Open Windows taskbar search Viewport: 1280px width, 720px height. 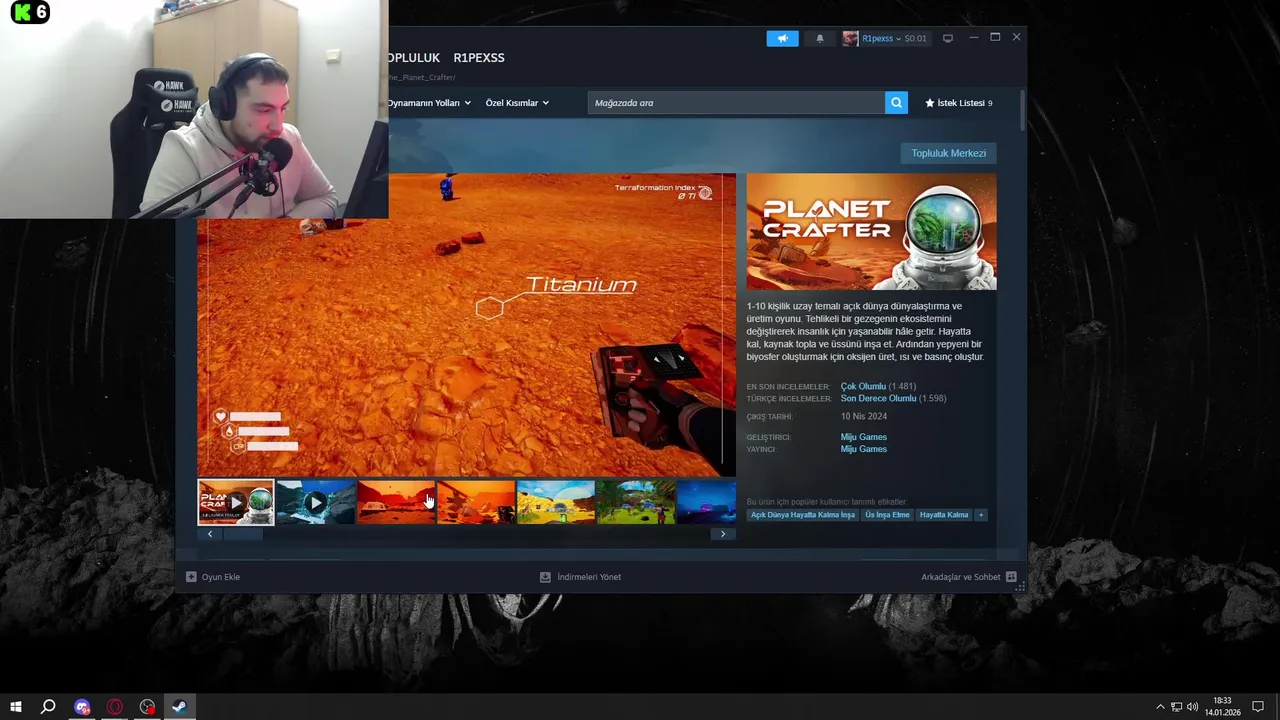(48, 707)
